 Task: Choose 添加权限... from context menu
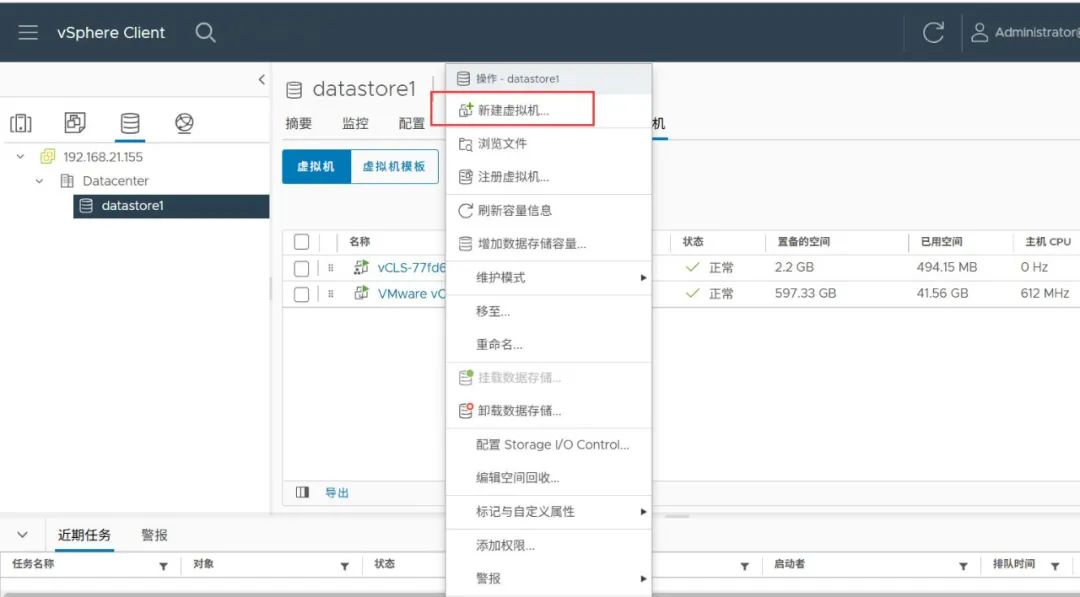[x=548, y=545]
